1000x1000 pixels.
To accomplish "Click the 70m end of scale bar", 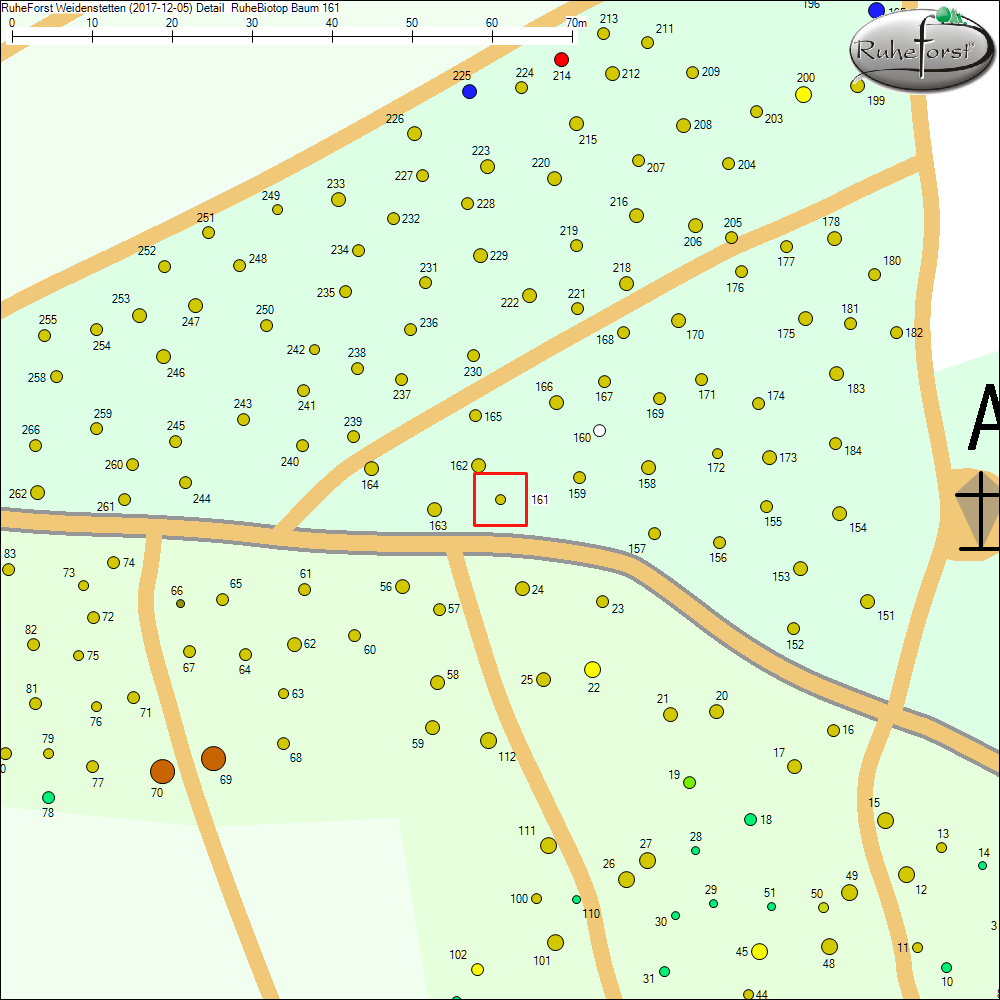I will (572, 36).
